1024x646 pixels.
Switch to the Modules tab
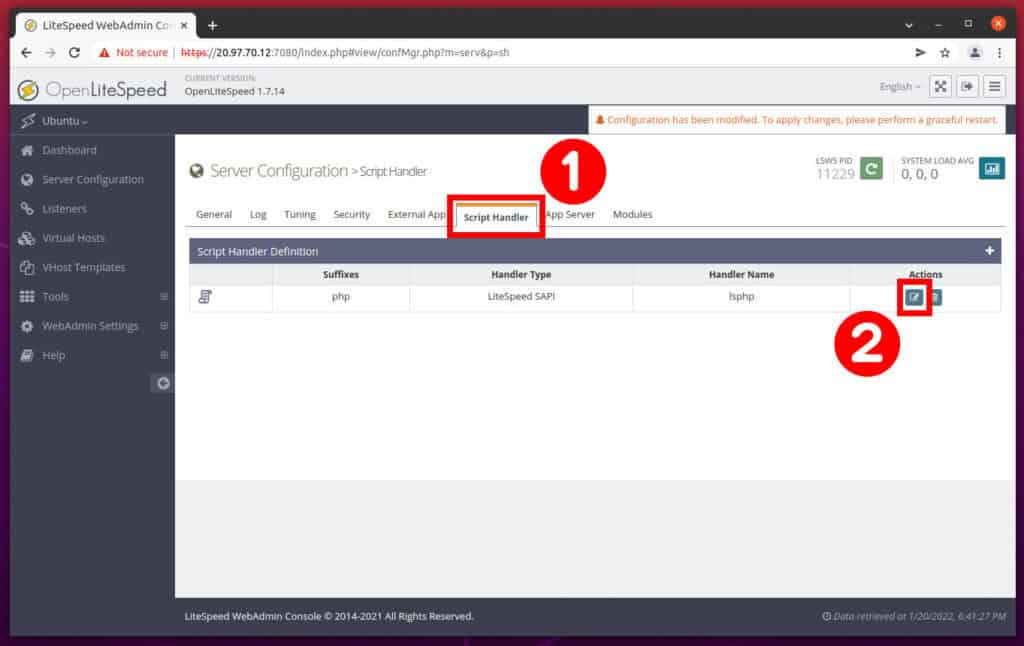point(632,214)
